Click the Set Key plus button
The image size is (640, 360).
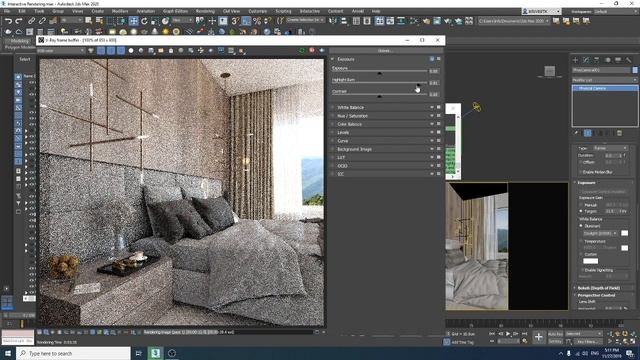coord(539,337)
